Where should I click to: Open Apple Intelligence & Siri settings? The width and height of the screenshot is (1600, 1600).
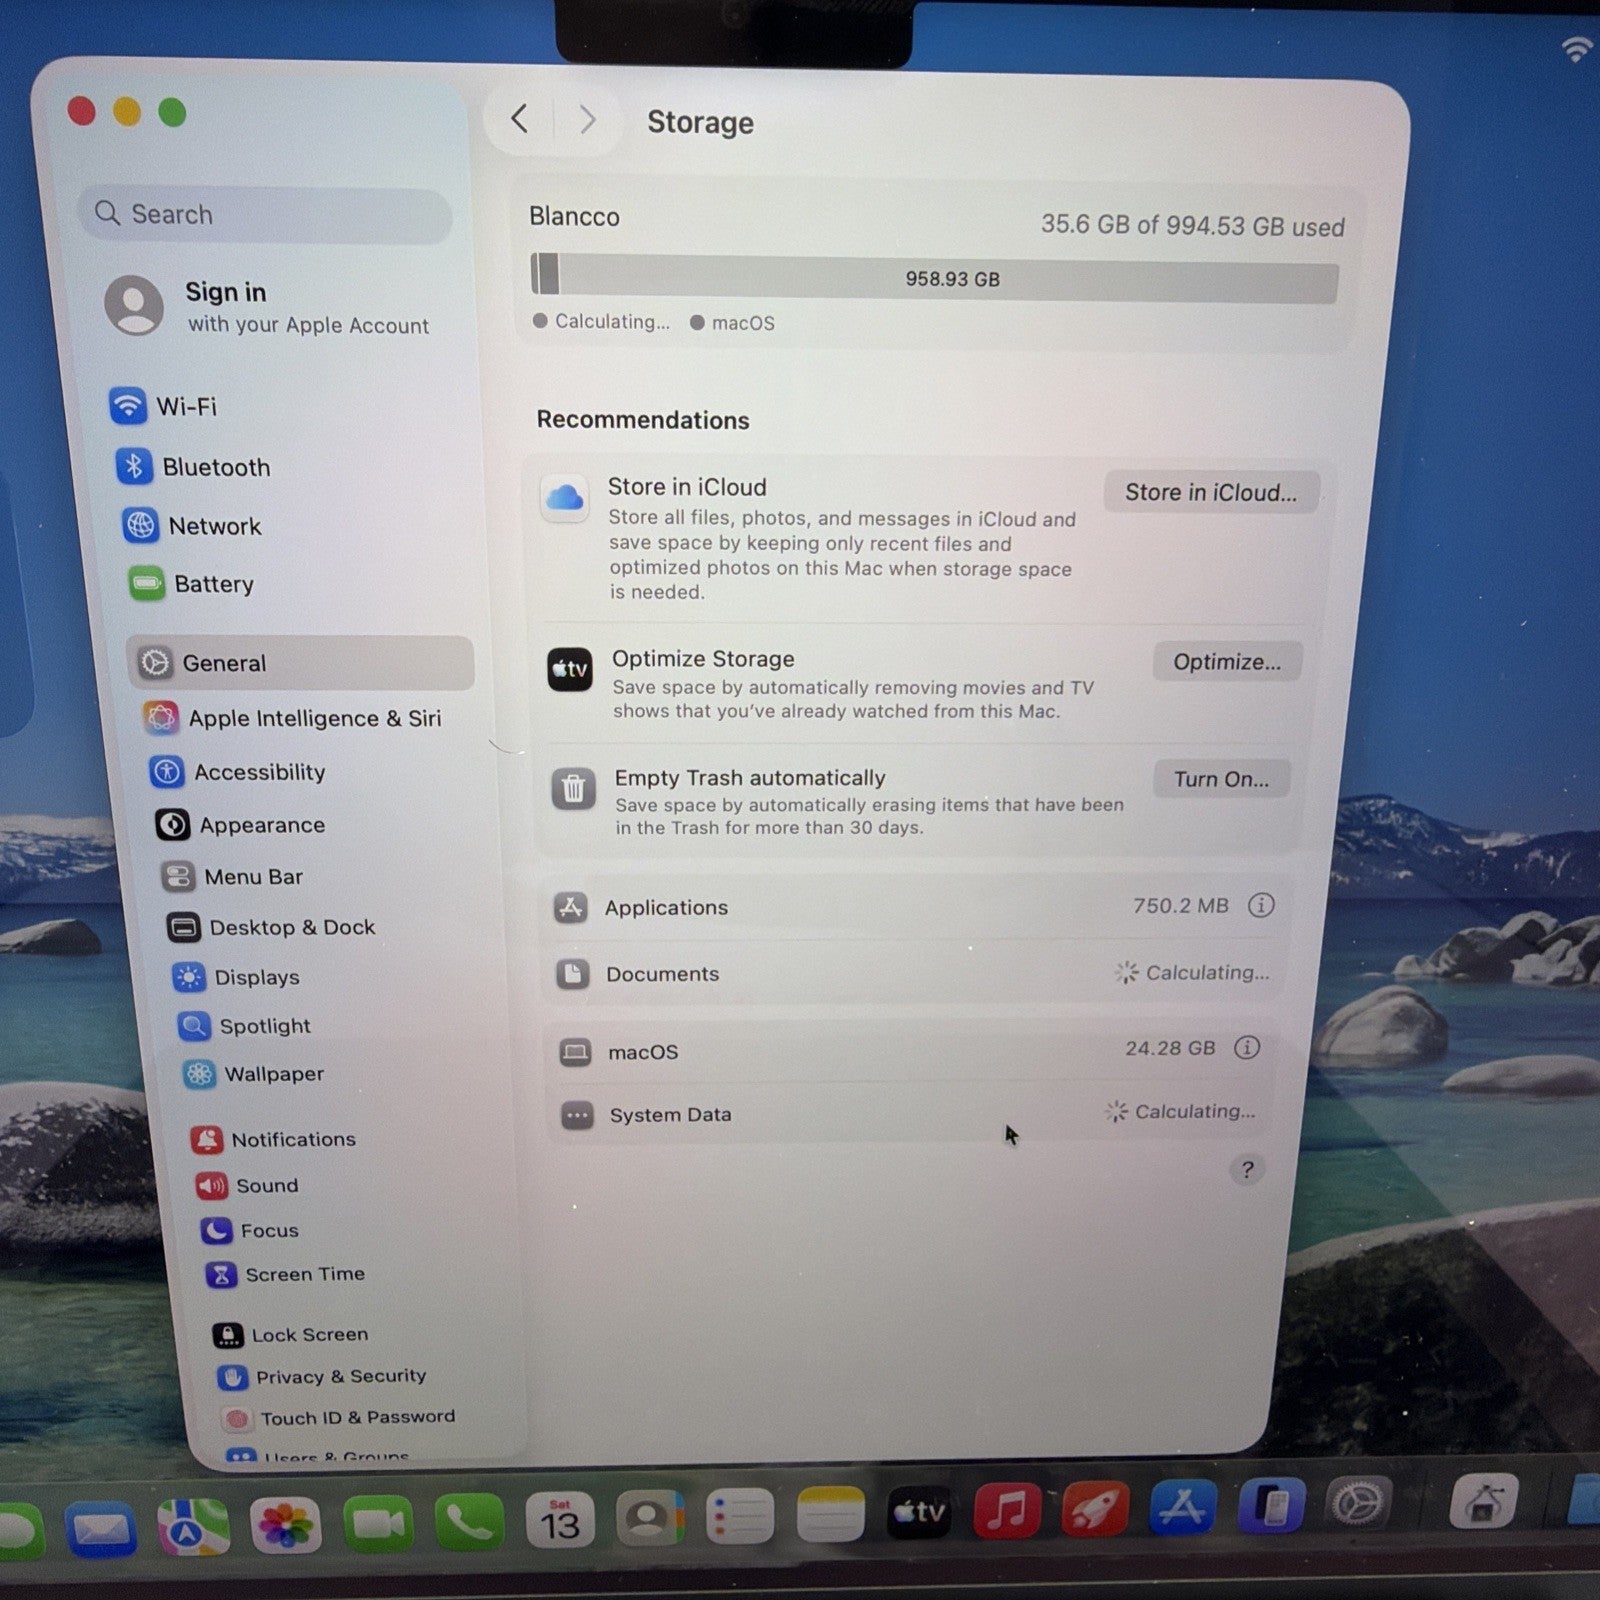[293, 718]
